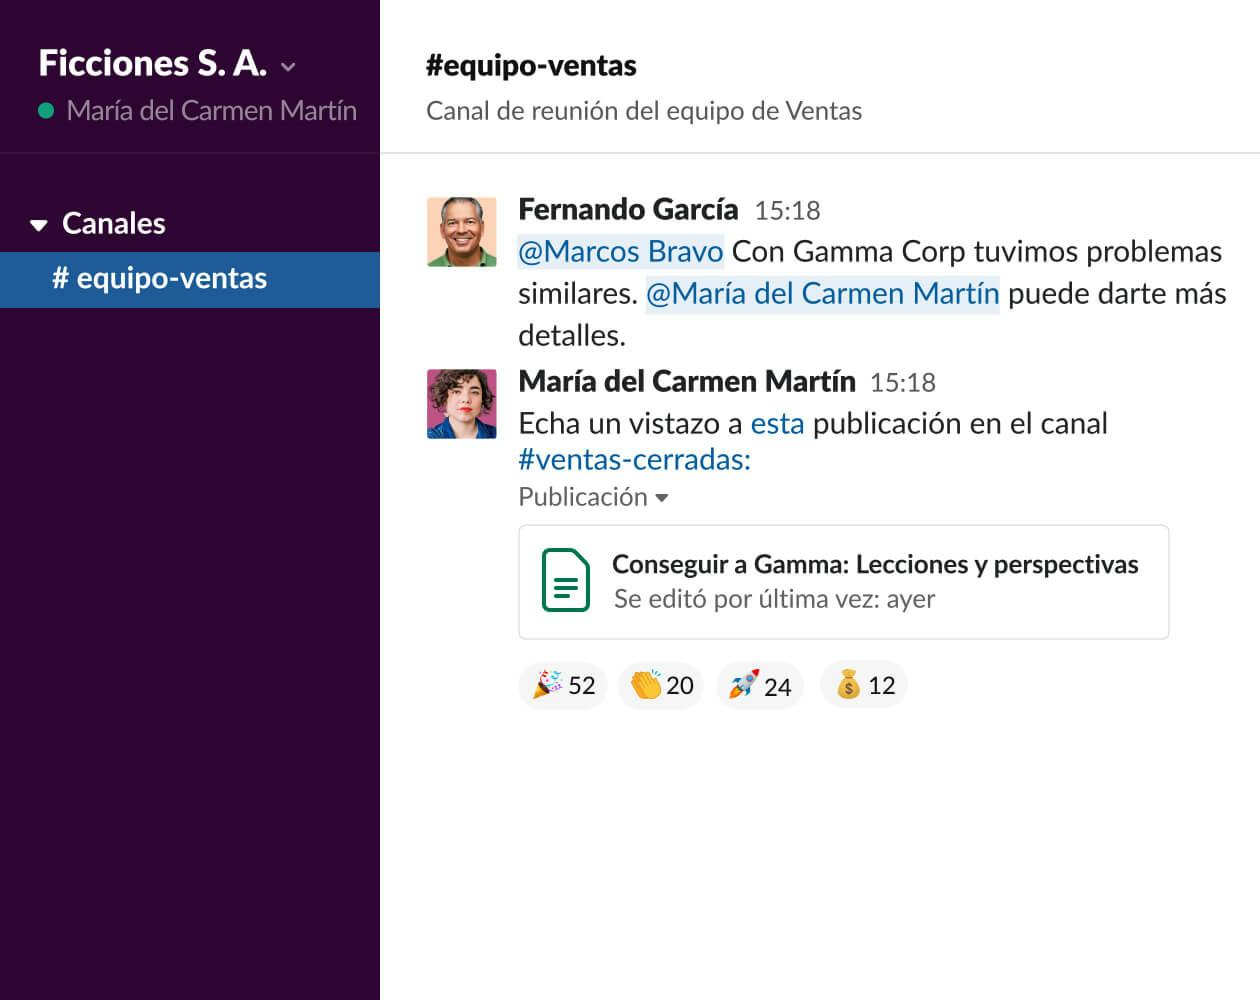Viewport: 1260px width, 1000px height.
Task: Collapse the Canales section triangle
Action: point(39,225)
